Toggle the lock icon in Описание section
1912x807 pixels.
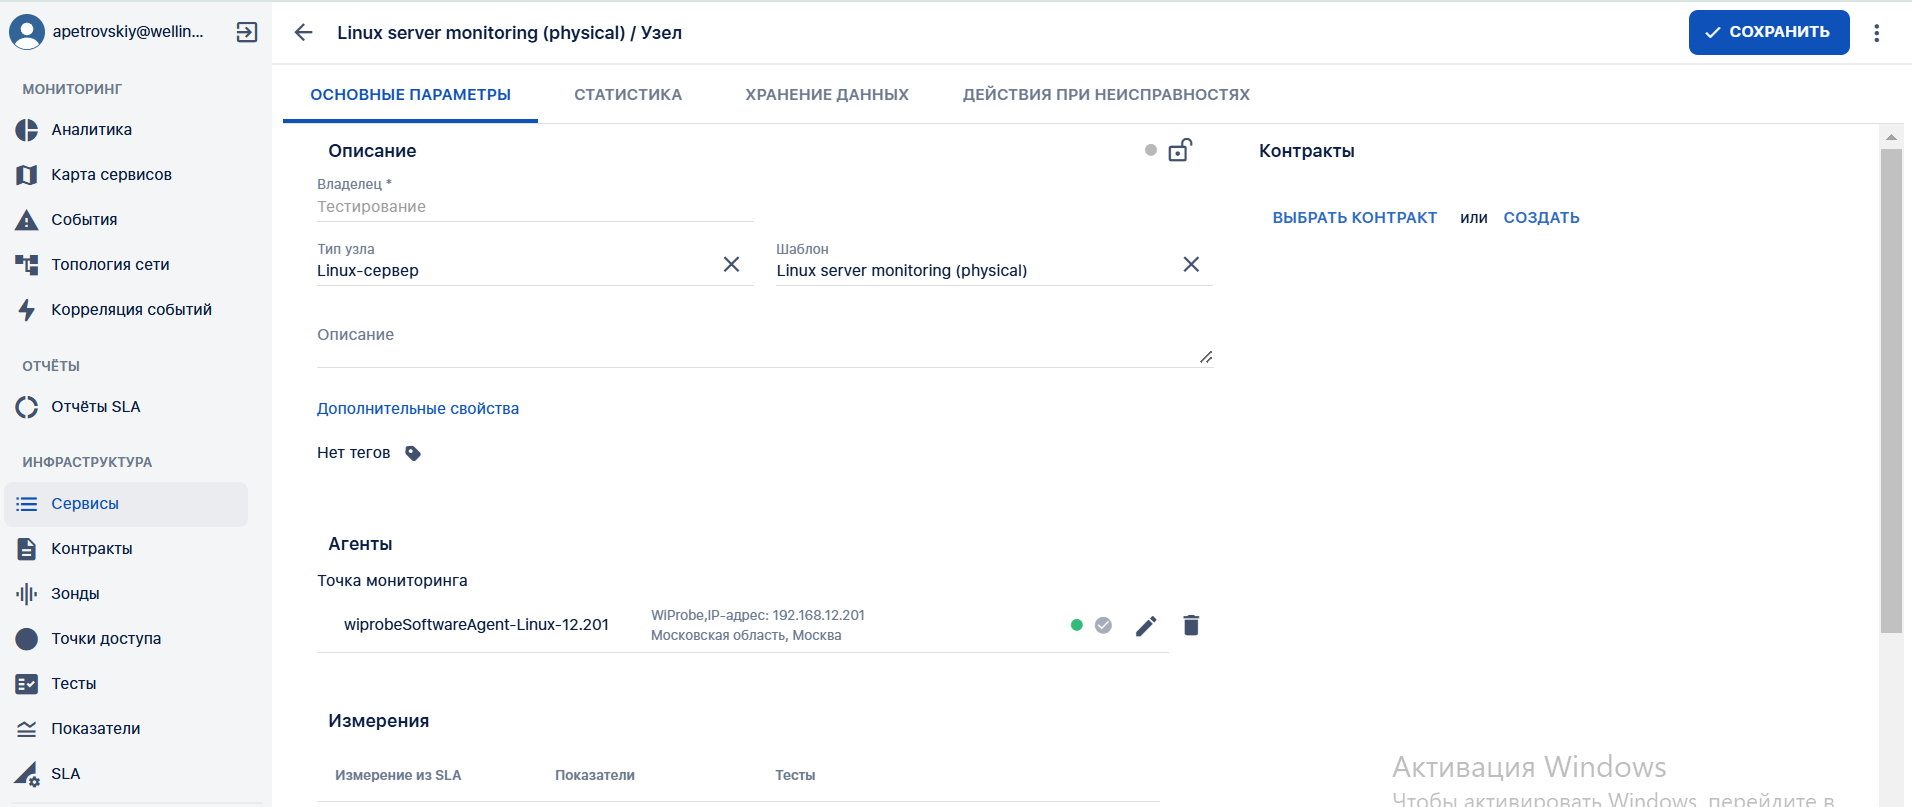1180,150
